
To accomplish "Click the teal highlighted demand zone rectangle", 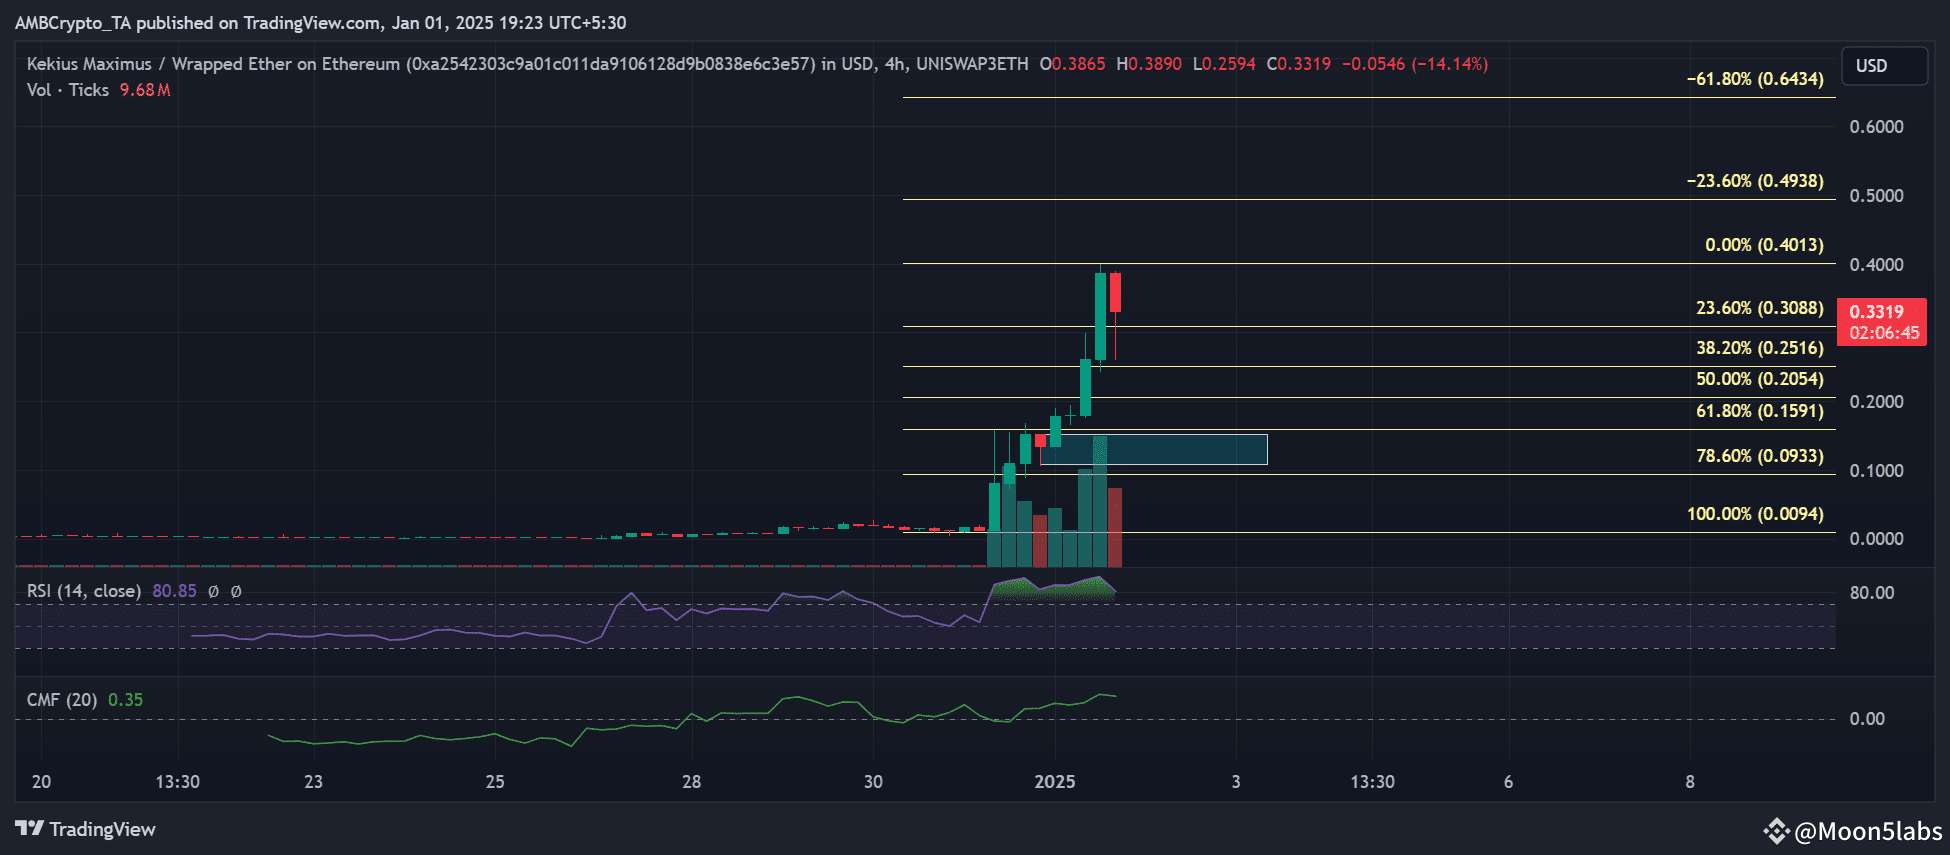I will tap(1154, 450).
